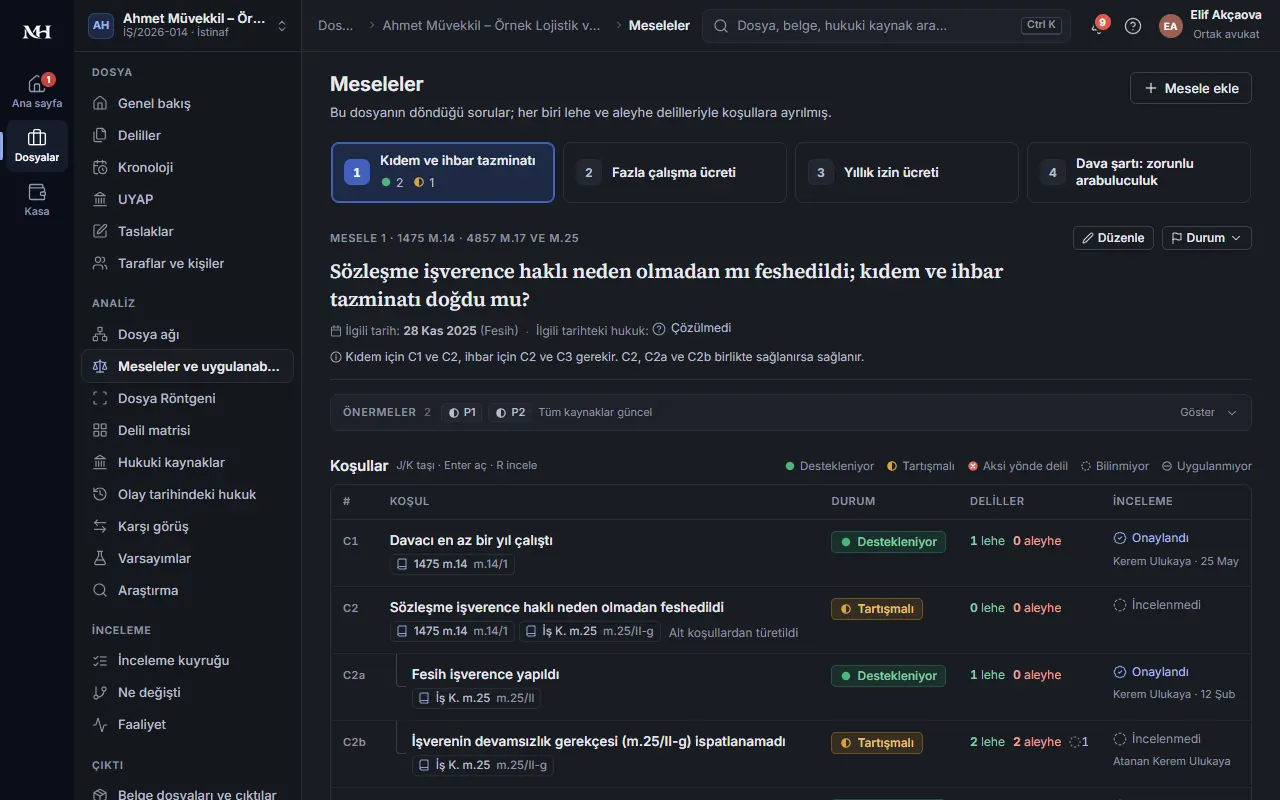Expand Önermeler with Göster

[x=1208, y=412]
